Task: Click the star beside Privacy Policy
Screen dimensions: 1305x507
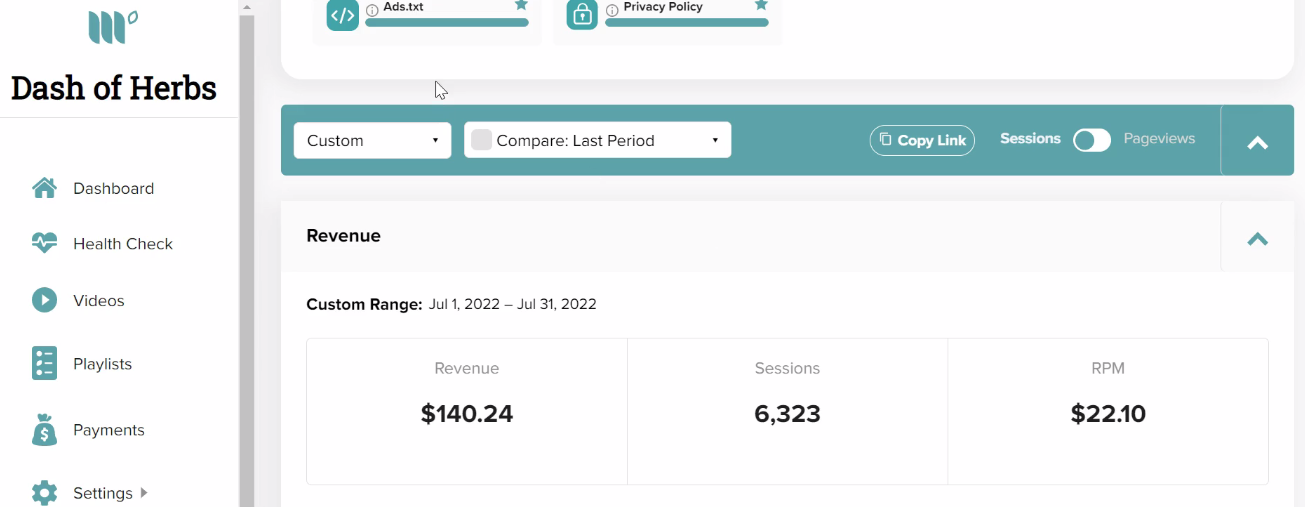Action: pyautogui.click(x=761, y=5)
